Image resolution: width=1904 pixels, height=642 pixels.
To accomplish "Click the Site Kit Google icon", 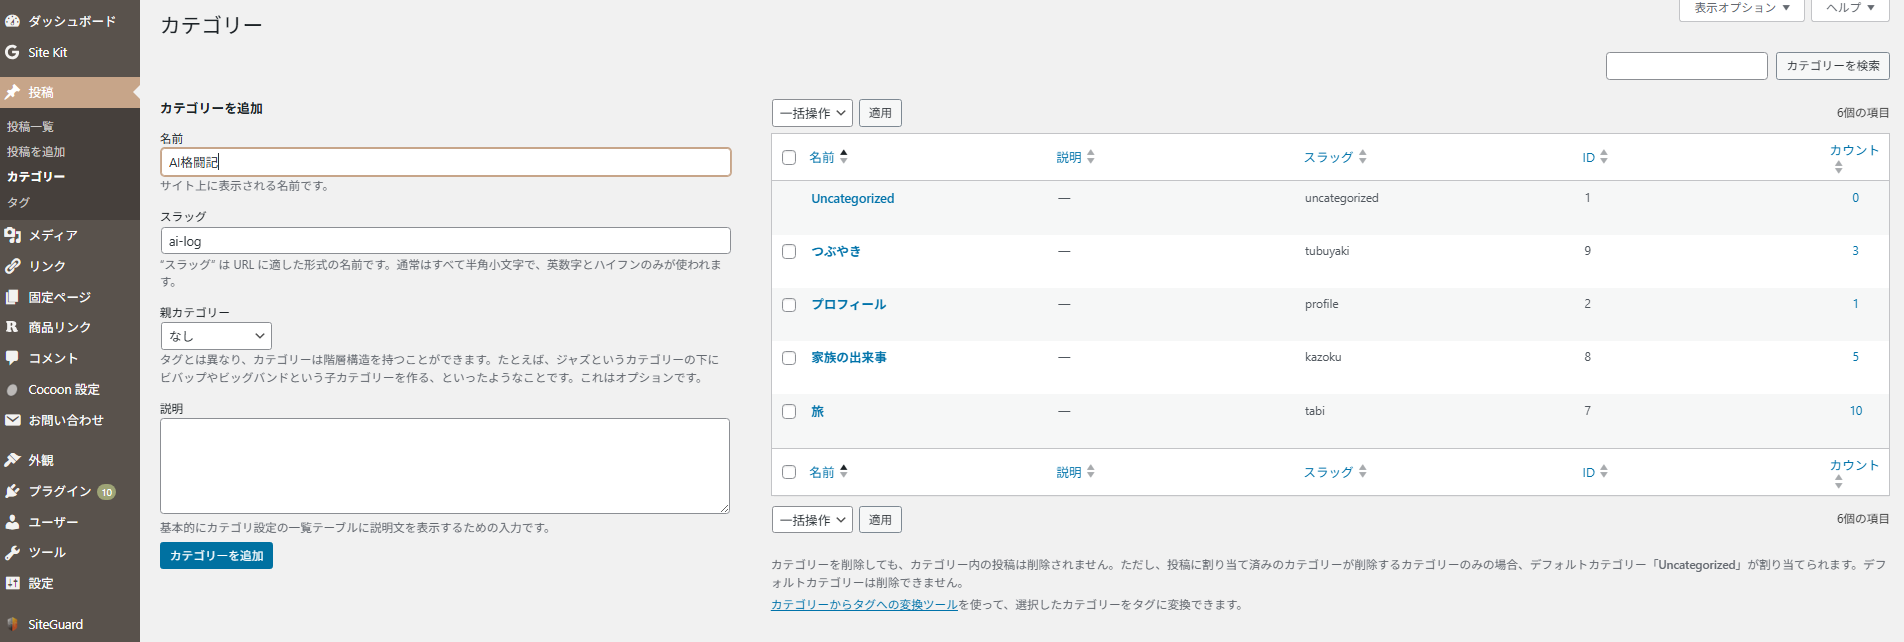I will (13, 52).
